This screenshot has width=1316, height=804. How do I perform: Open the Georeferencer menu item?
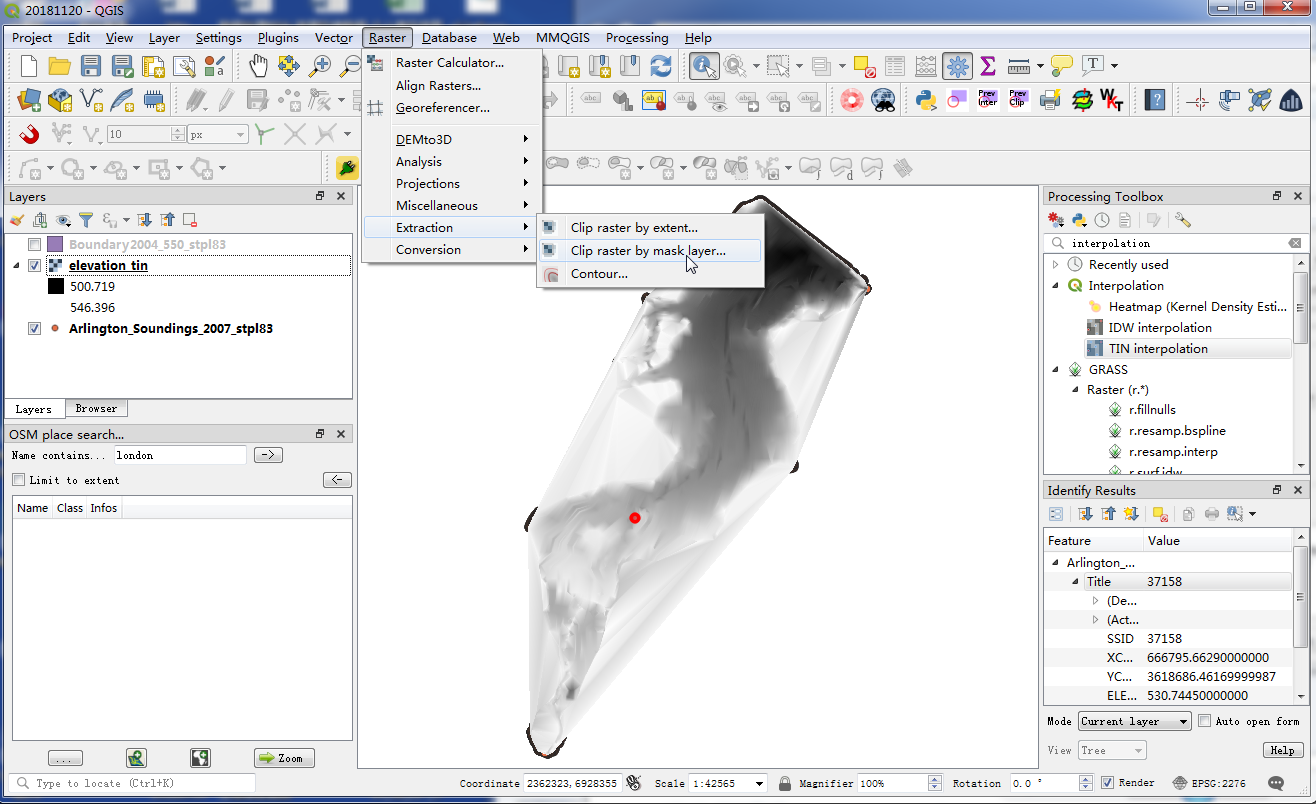(452, 108)
